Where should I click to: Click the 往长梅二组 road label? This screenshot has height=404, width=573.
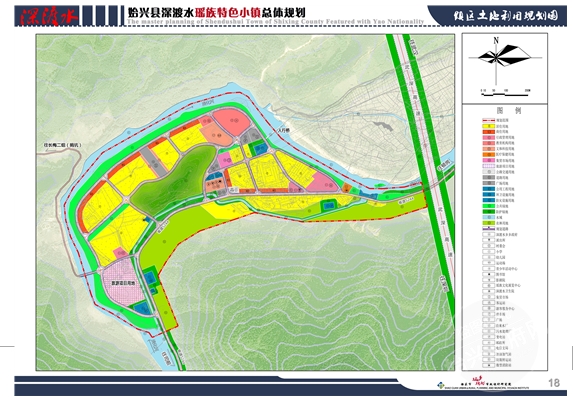(62, 145)
